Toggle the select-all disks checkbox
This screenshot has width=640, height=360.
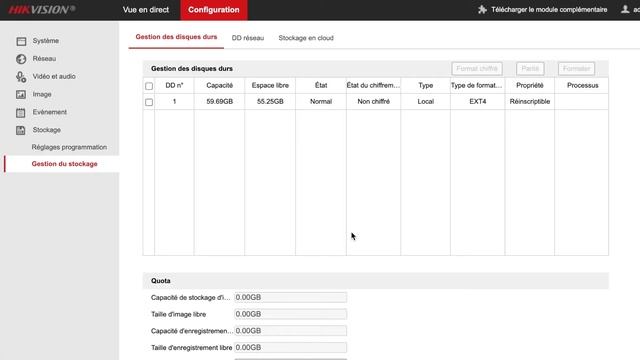pyautogui.click(x=149, y=86)
